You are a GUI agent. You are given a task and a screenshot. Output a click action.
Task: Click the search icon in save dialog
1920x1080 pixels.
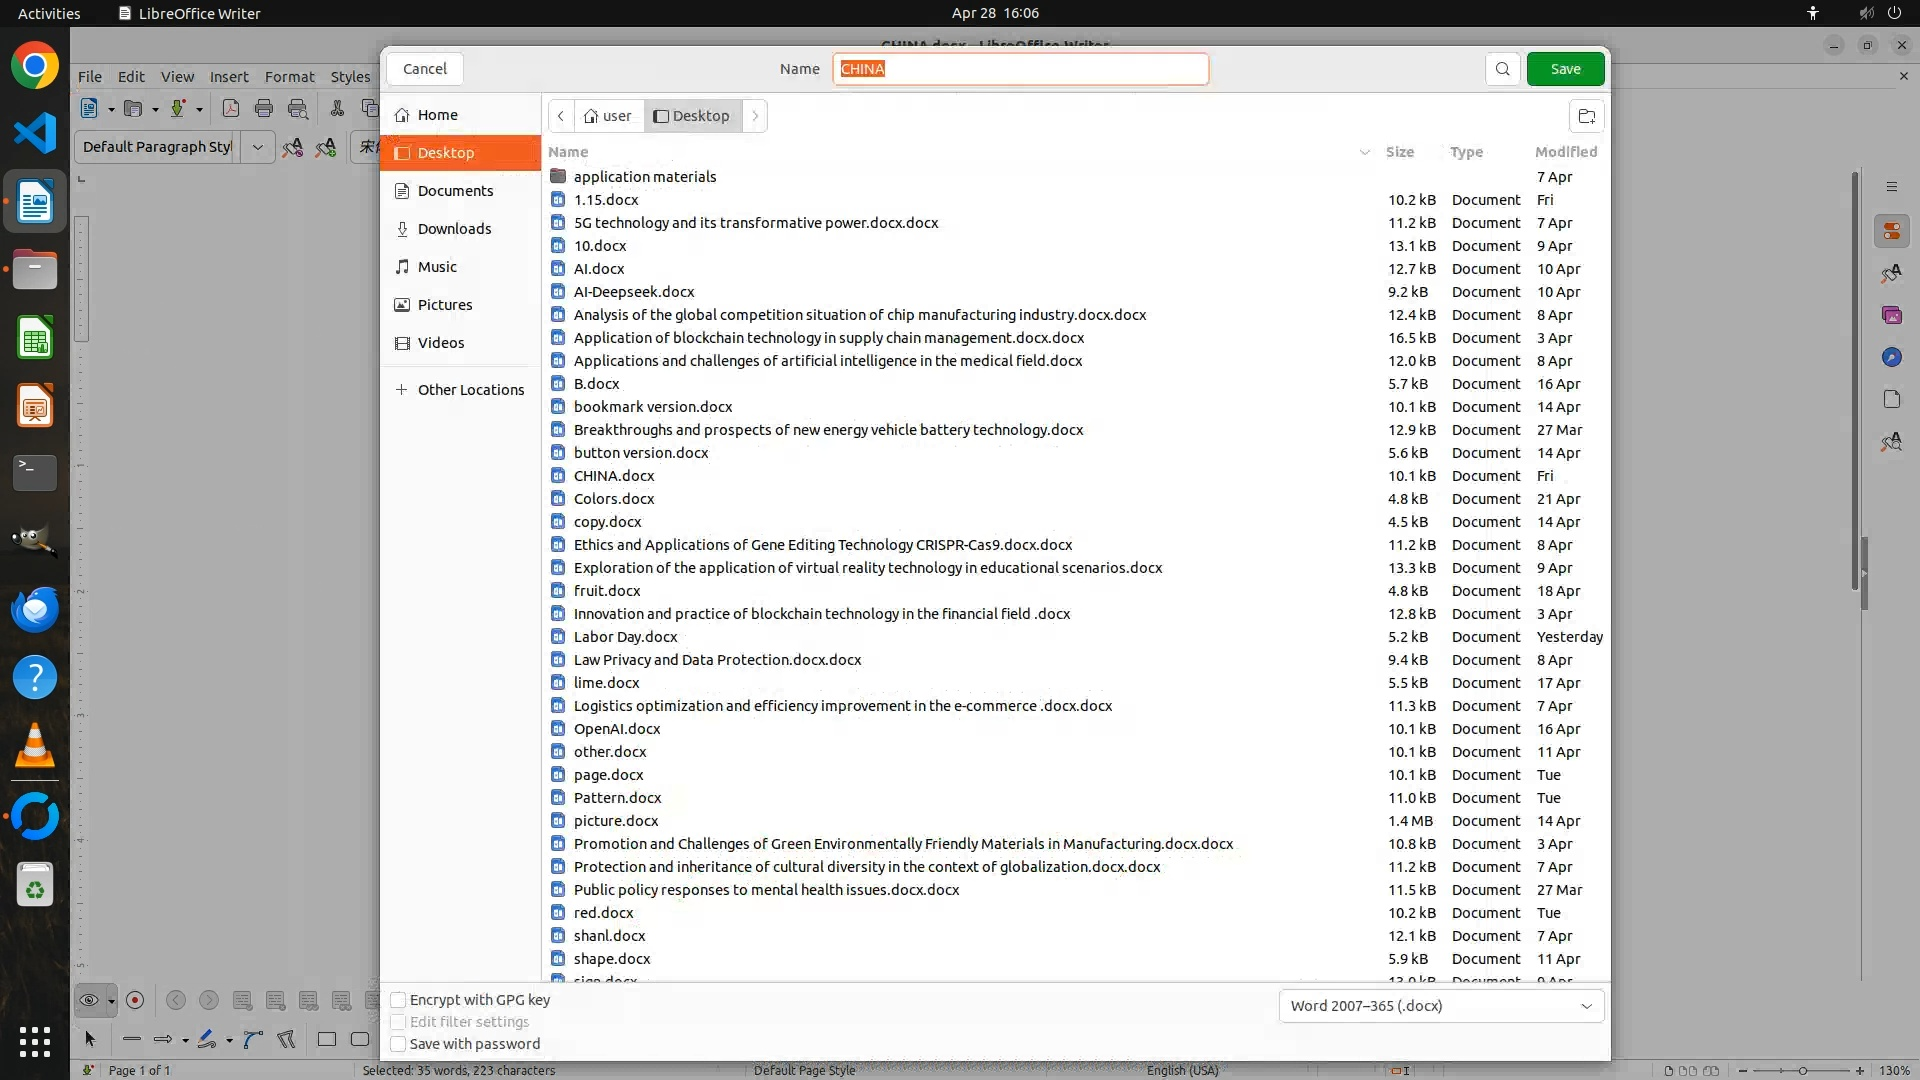[x=1502, y=69]
